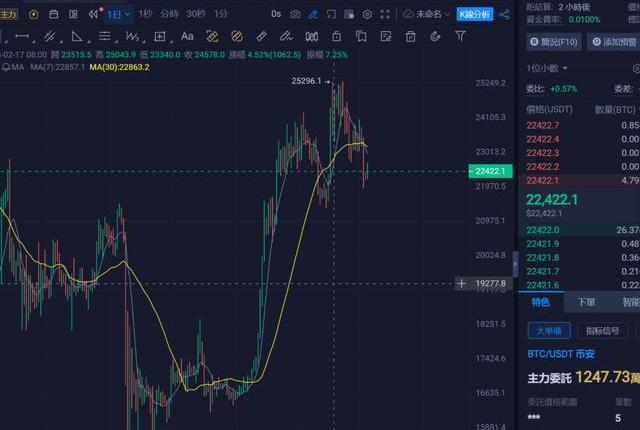Screen dimensions: 640x430
Task: Click the share icon at top right
Action: point(504,15)
